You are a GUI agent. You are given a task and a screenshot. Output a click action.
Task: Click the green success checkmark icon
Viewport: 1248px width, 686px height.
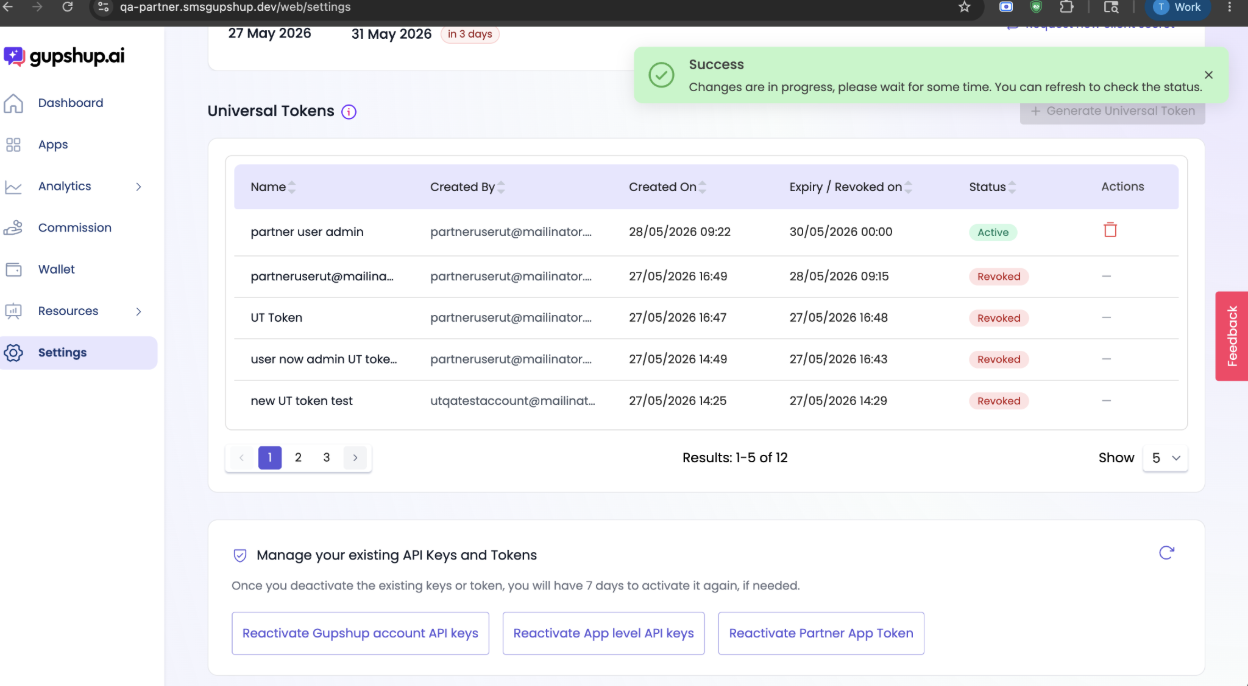click(660, 75)
